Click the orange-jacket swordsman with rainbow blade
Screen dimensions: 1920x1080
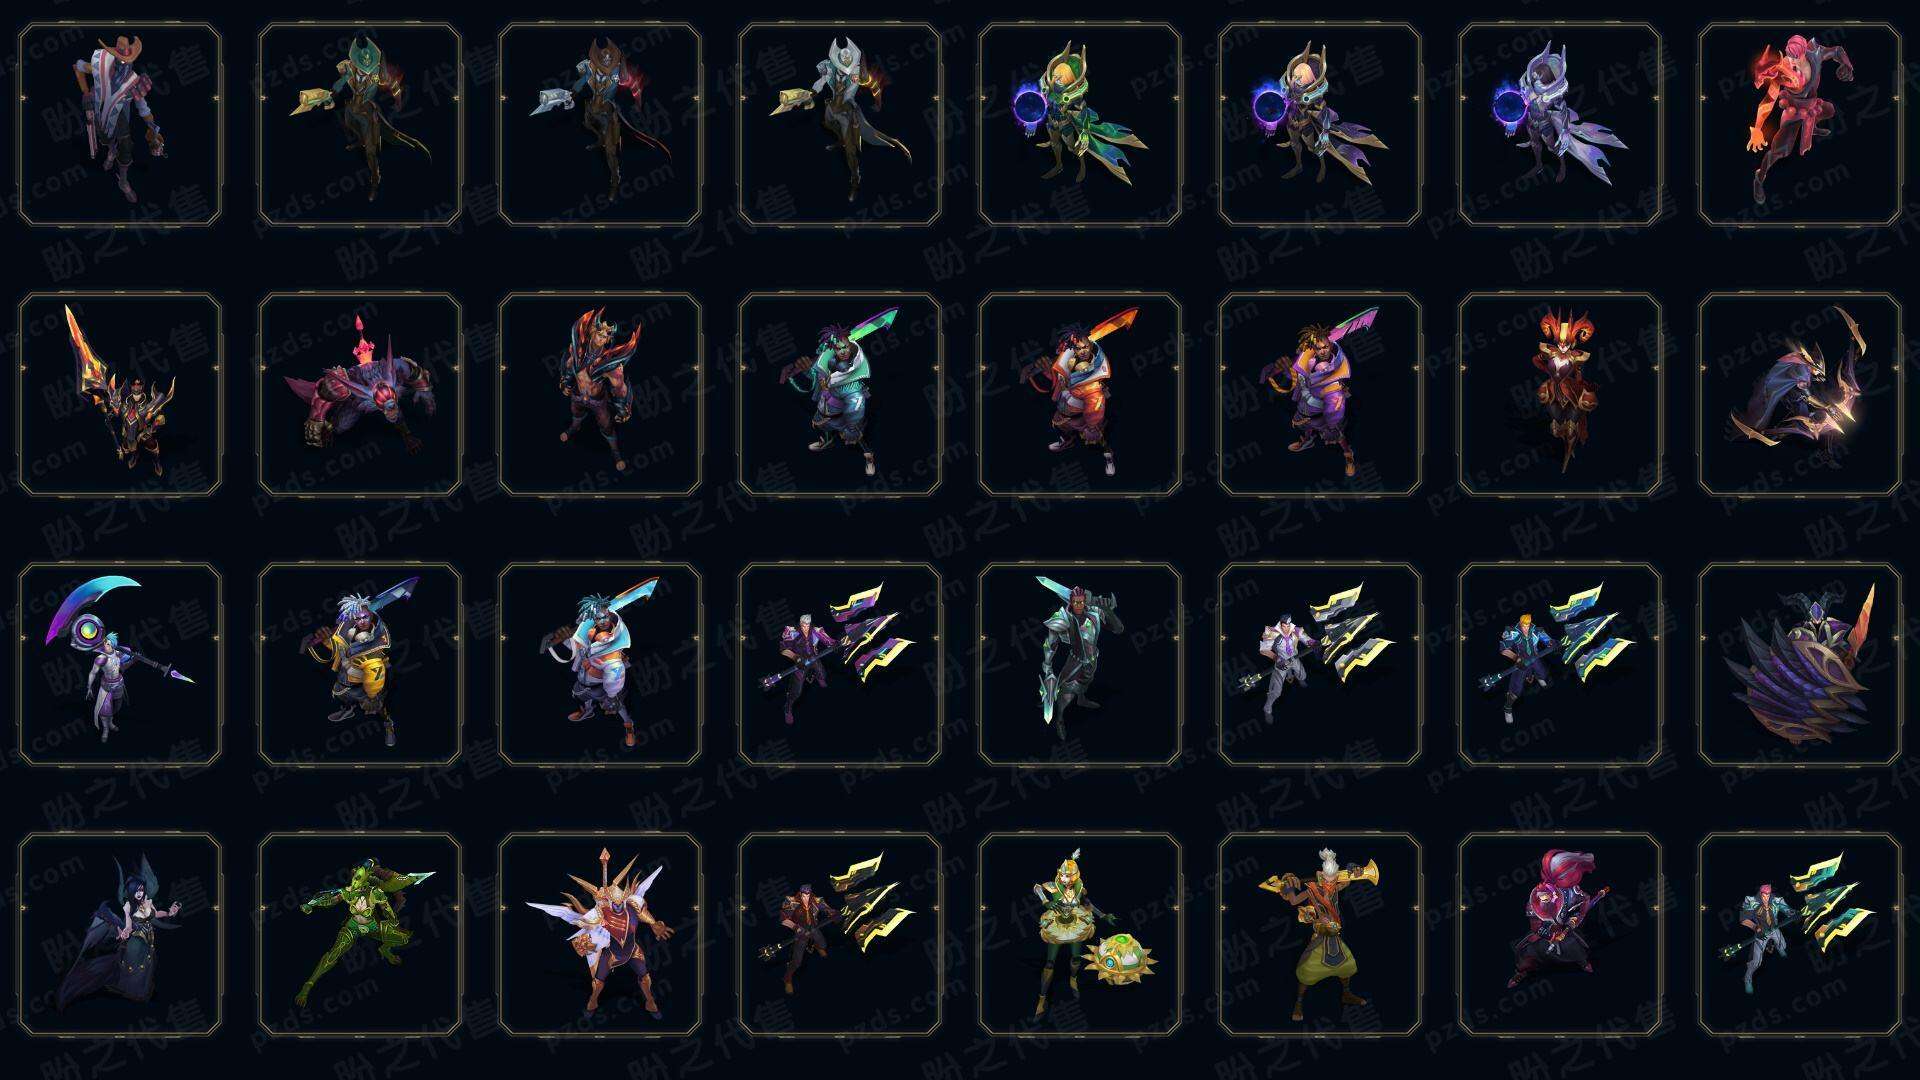(1080, 394)
